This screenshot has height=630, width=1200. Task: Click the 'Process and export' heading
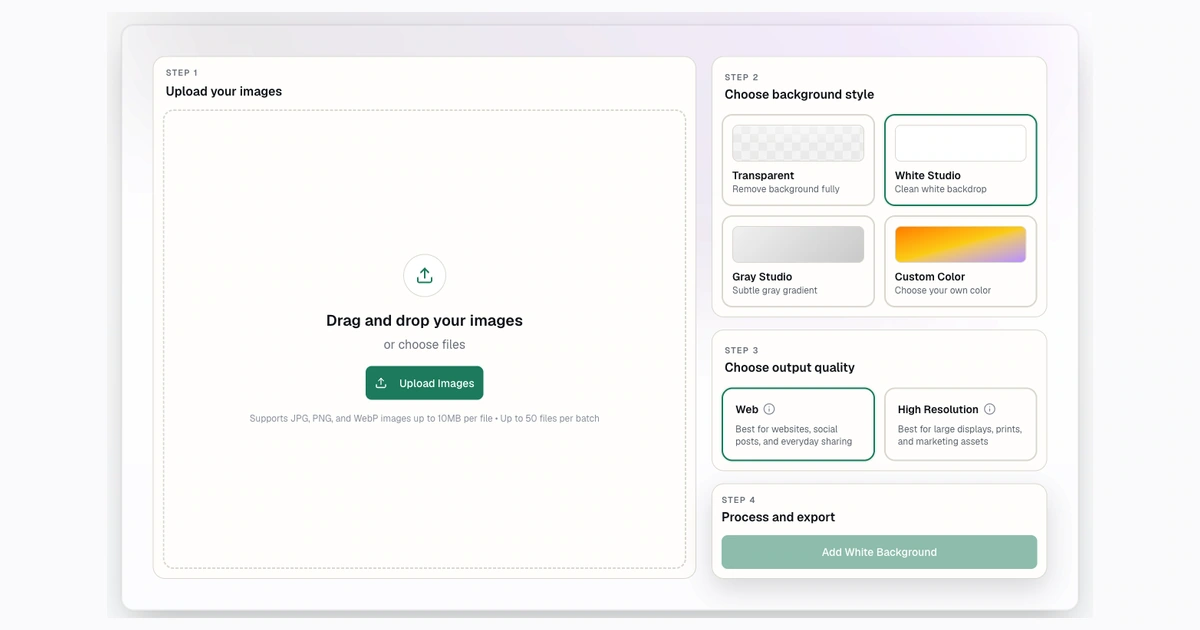coord(778,517)
